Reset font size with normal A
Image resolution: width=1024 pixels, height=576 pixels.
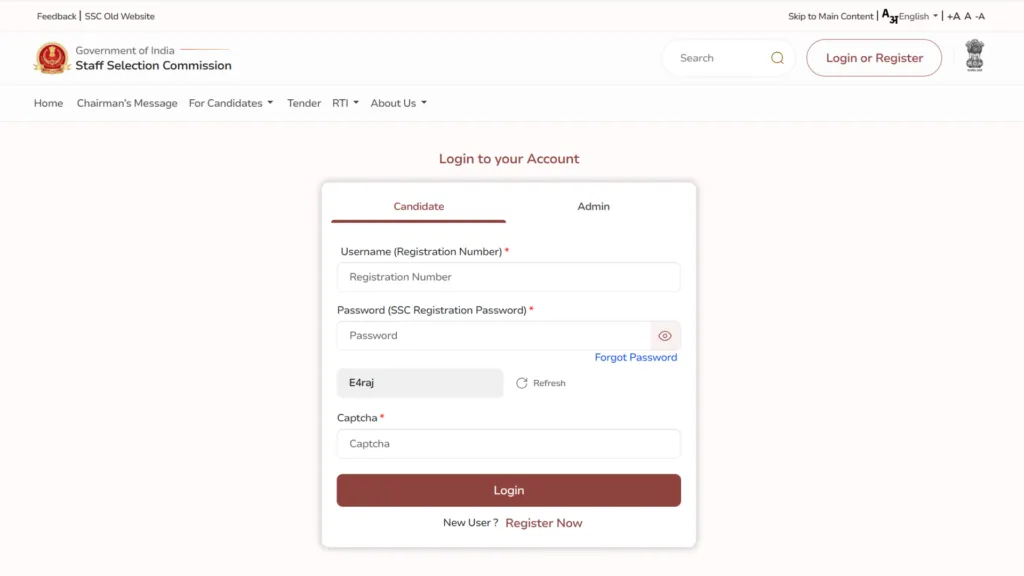[x=967, y=16]
